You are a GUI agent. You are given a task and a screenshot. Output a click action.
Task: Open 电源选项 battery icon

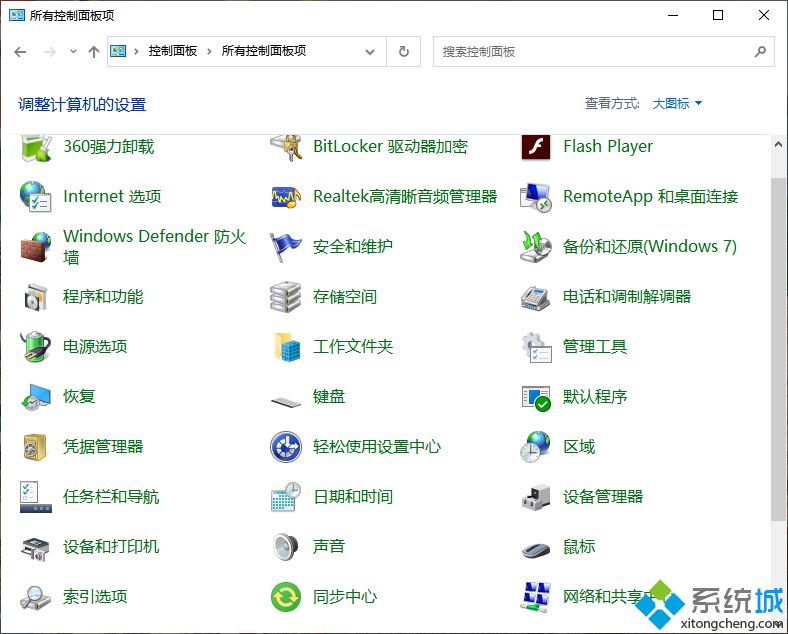tap(35, 347)
